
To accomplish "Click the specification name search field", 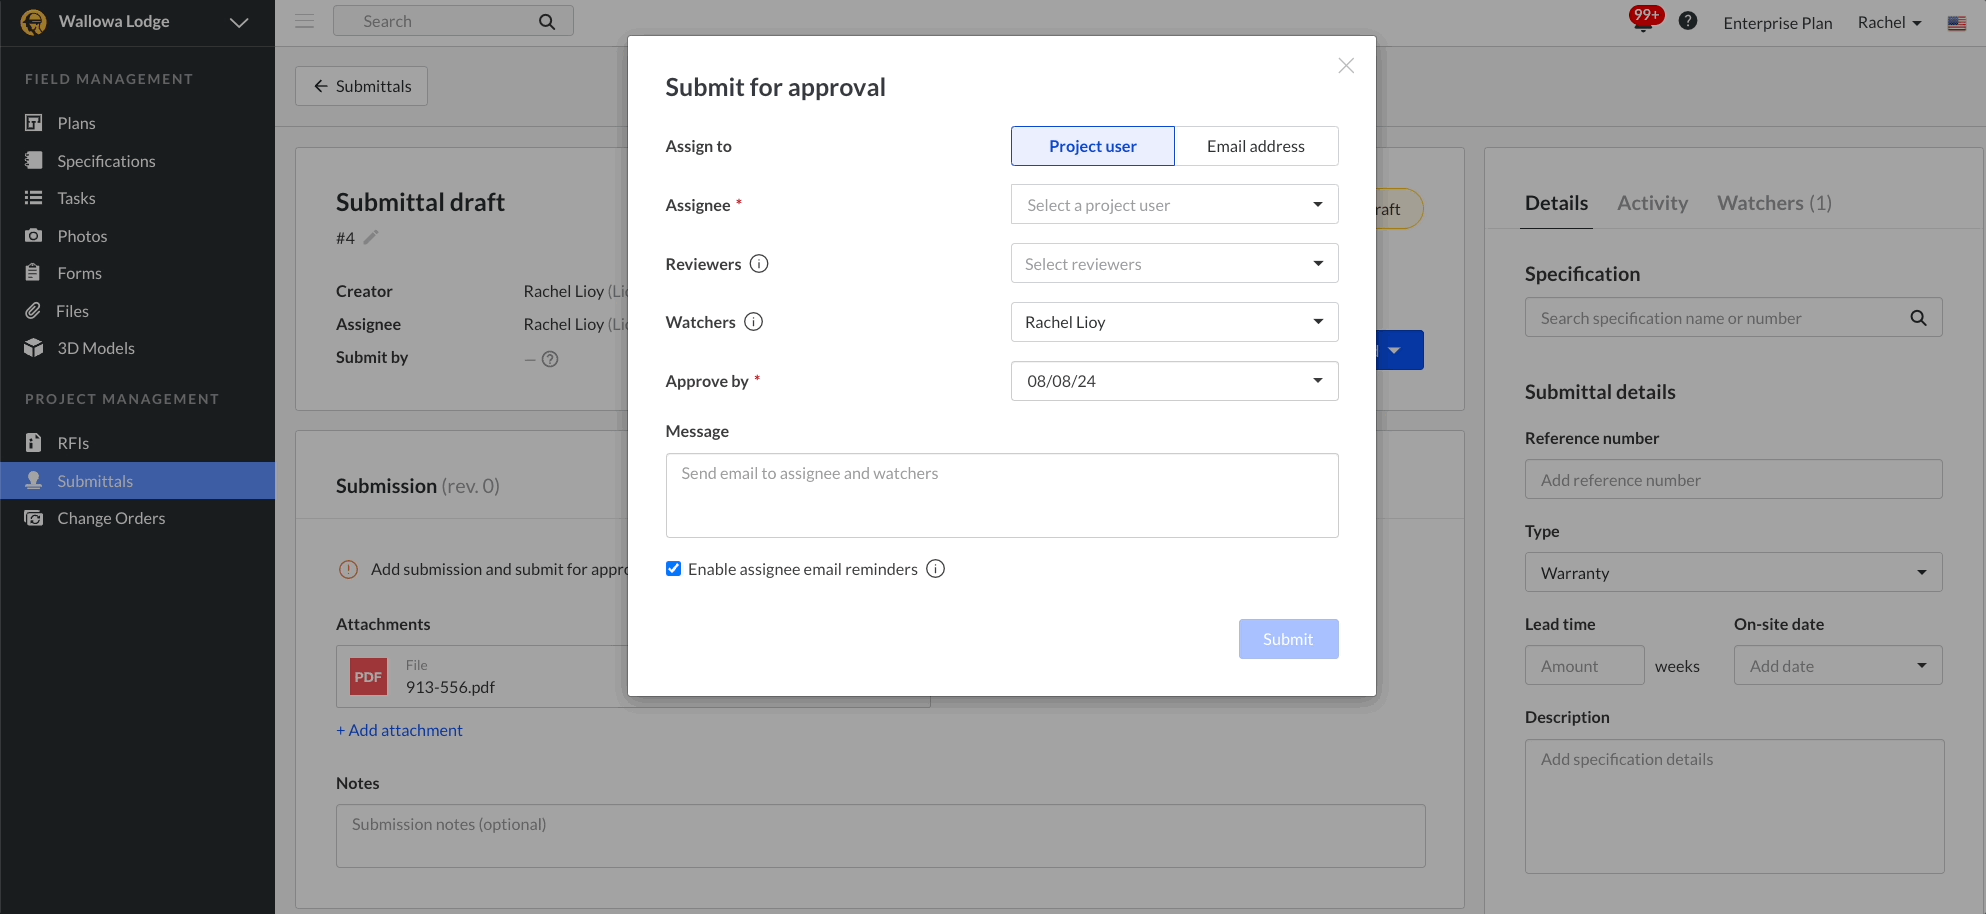I will click(x=1733, y=318).
